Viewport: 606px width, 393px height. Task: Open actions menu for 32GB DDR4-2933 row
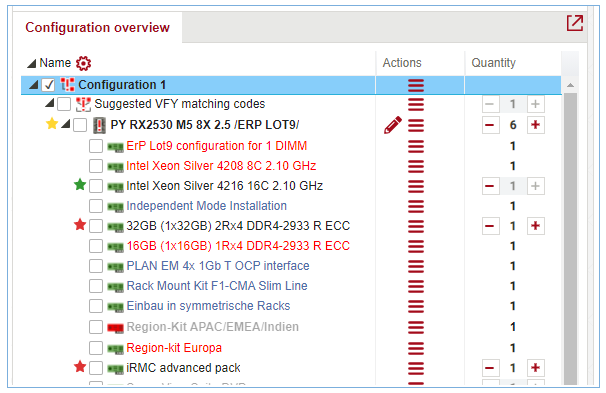[x=416, y=226]
